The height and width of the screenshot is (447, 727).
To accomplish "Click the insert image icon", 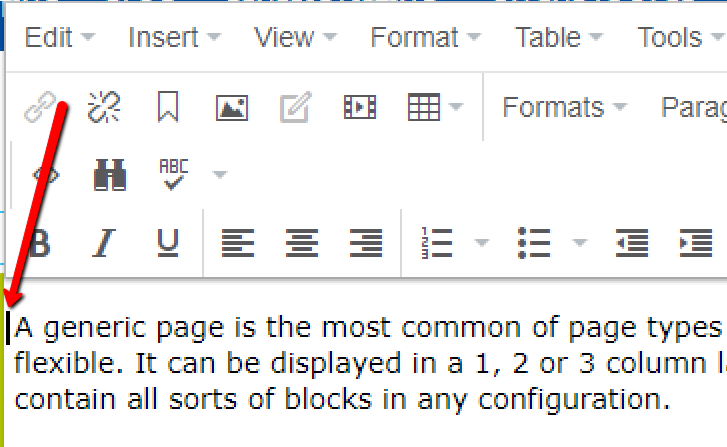I will (231, 107).
